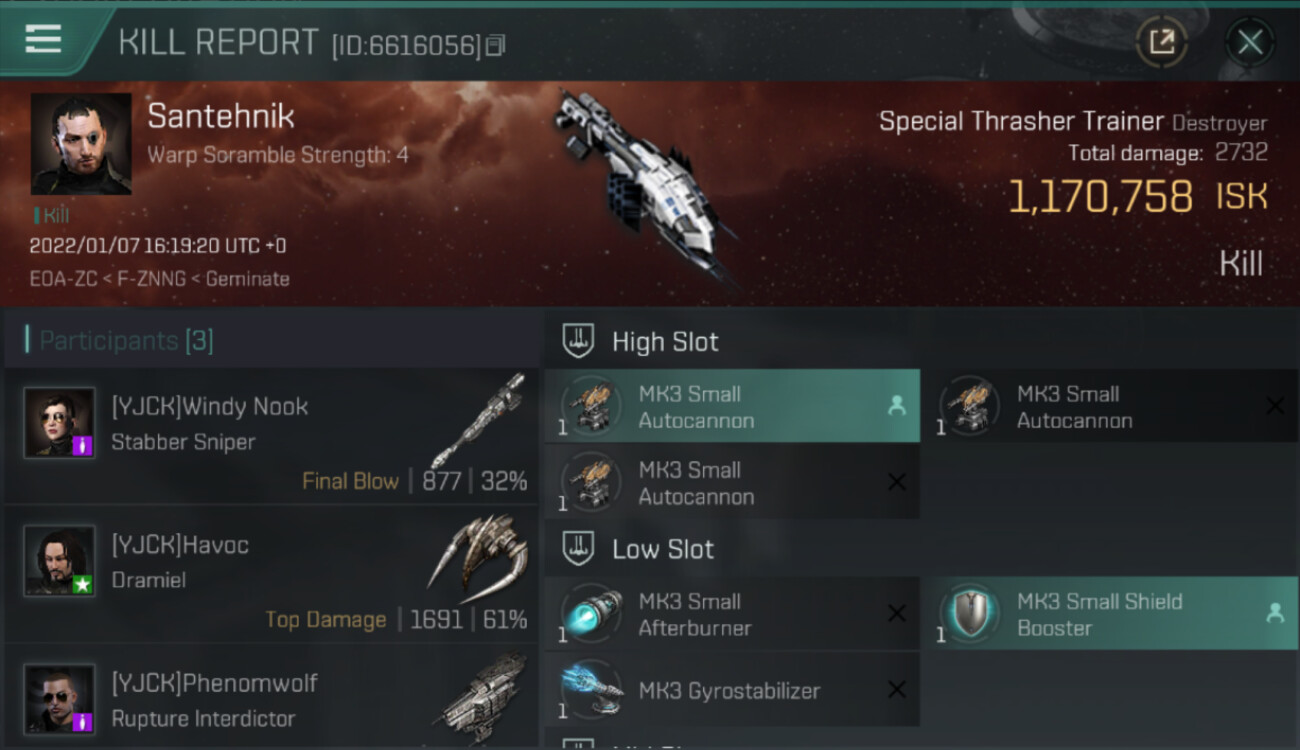Open Phenomwolf's pilot portrait
The height and width of the screenshot is (750, 1300).
(60, 699)
